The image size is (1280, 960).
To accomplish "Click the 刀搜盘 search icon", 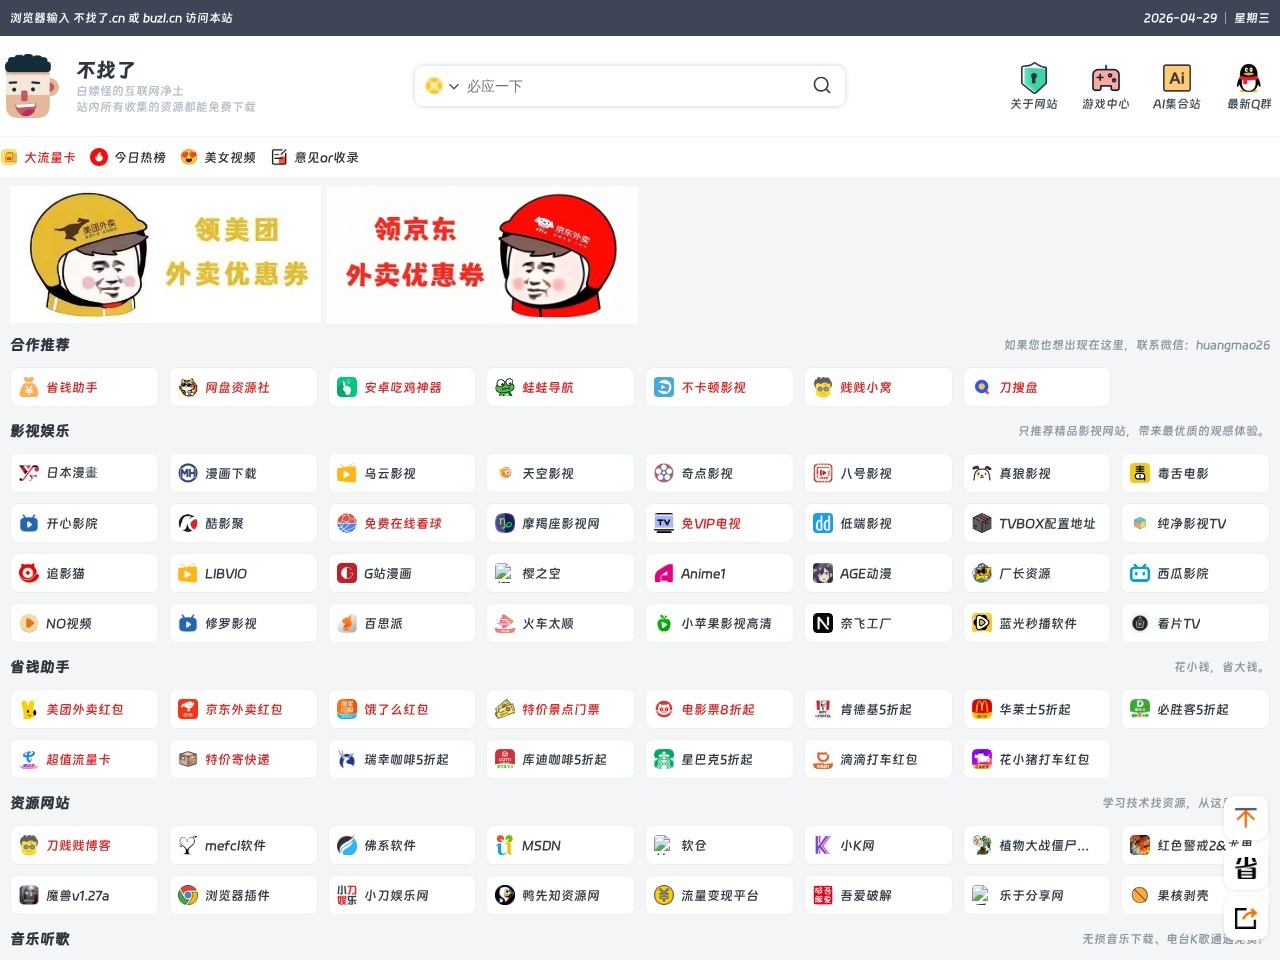I will (x=982, y=388).
